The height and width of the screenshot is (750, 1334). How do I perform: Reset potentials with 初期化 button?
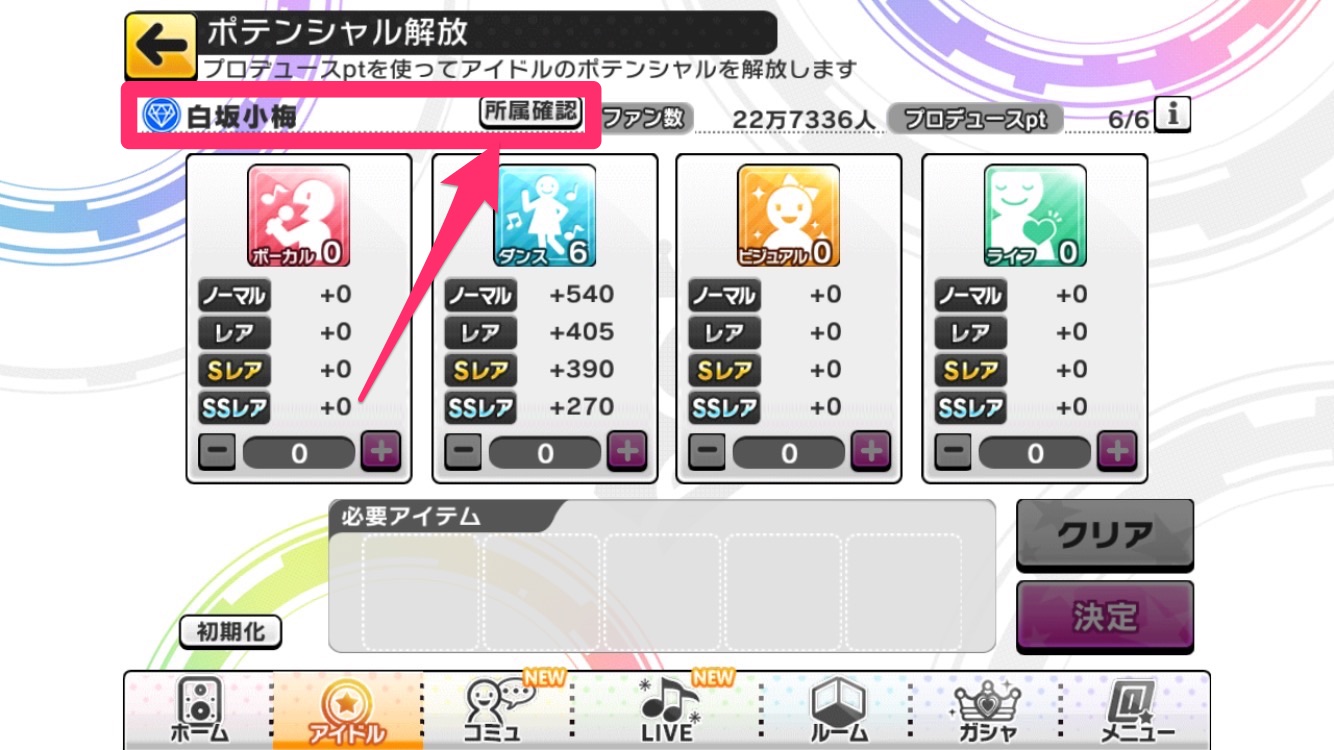coord(231,632)
